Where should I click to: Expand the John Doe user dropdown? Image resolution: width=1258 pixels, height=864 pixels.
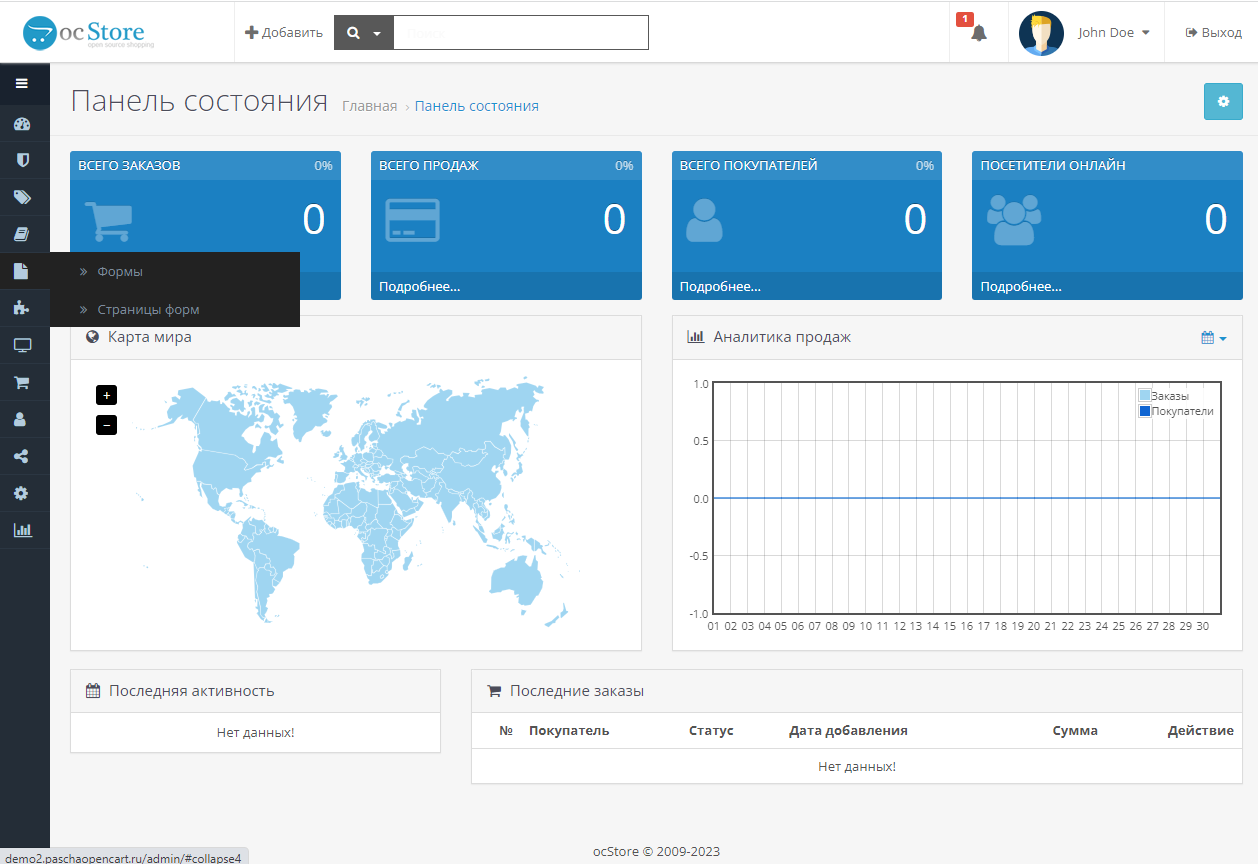[x=1113, y=33]
